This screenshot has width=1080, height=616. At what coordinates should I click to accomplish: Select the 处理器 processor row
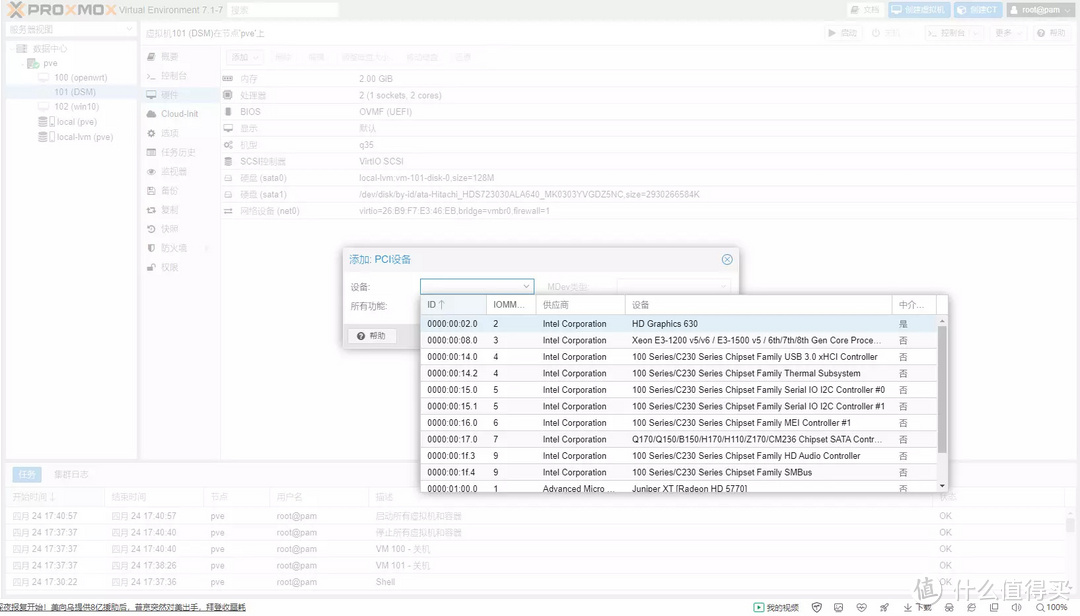[647, 95]
